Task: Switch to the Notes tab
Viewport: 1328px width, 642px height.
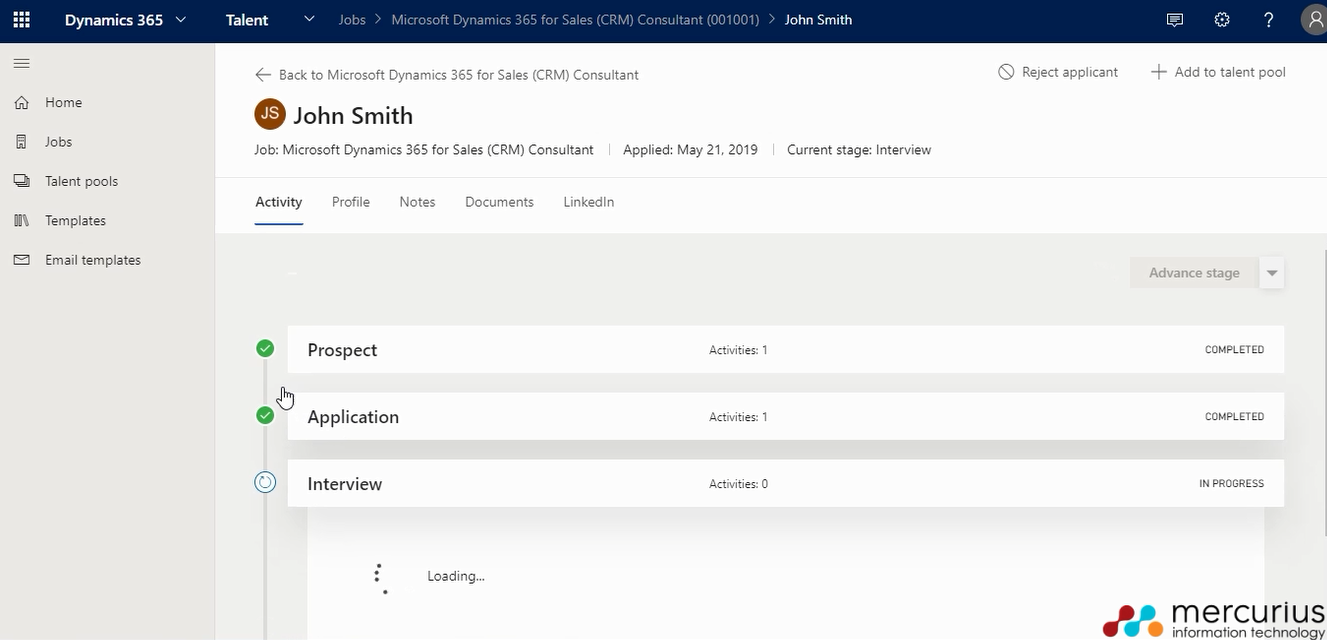Action: tap(417, 202)
